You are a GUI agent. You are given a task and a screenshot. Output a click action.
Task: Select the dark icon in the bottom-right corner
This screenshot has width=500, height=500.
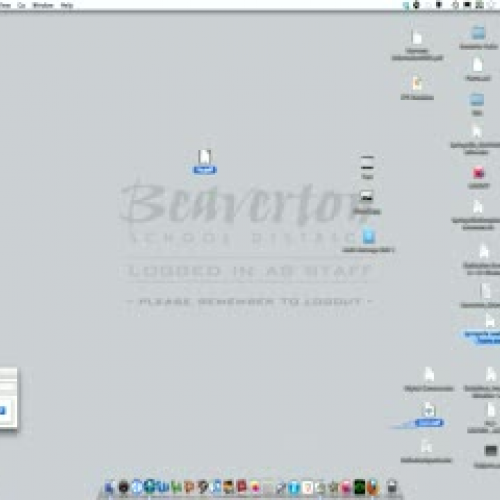[491, 451]
